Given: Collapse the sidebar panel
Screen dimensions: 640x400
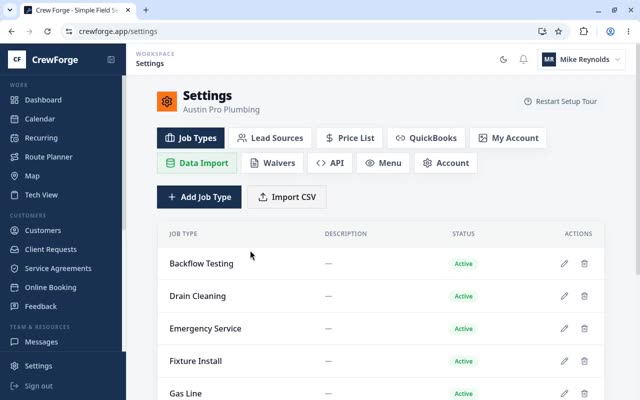Looking at the screenshot, I should point(111,60).
